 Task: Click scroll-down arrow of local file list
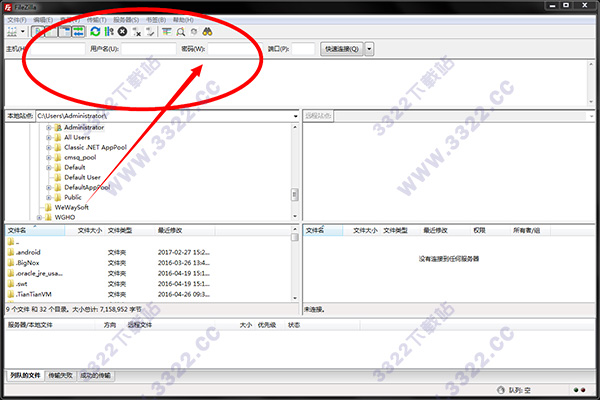pos(295,298)
